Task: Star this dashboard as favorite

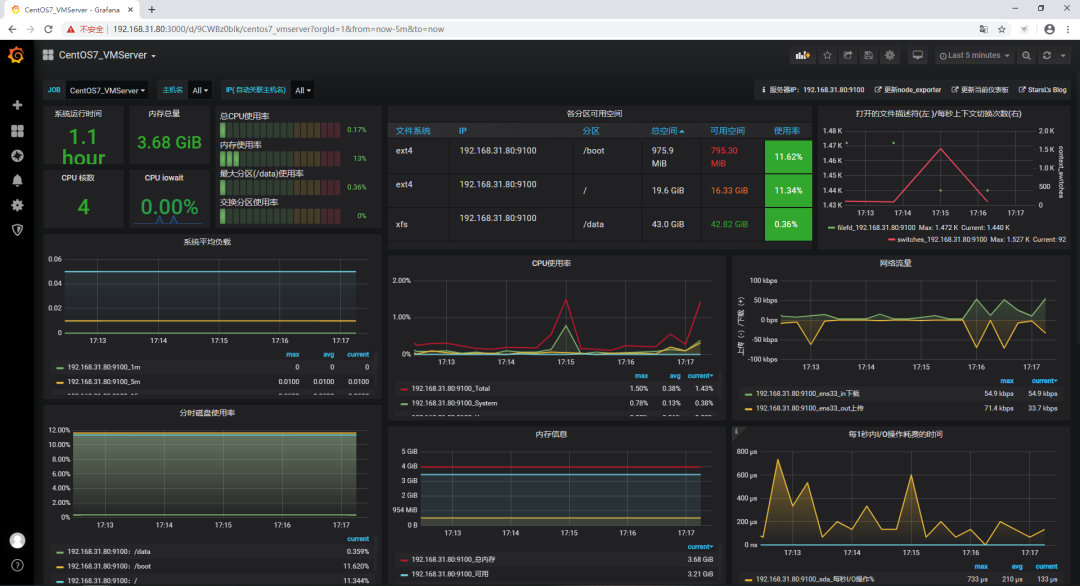Action: [x=827, y=55]
